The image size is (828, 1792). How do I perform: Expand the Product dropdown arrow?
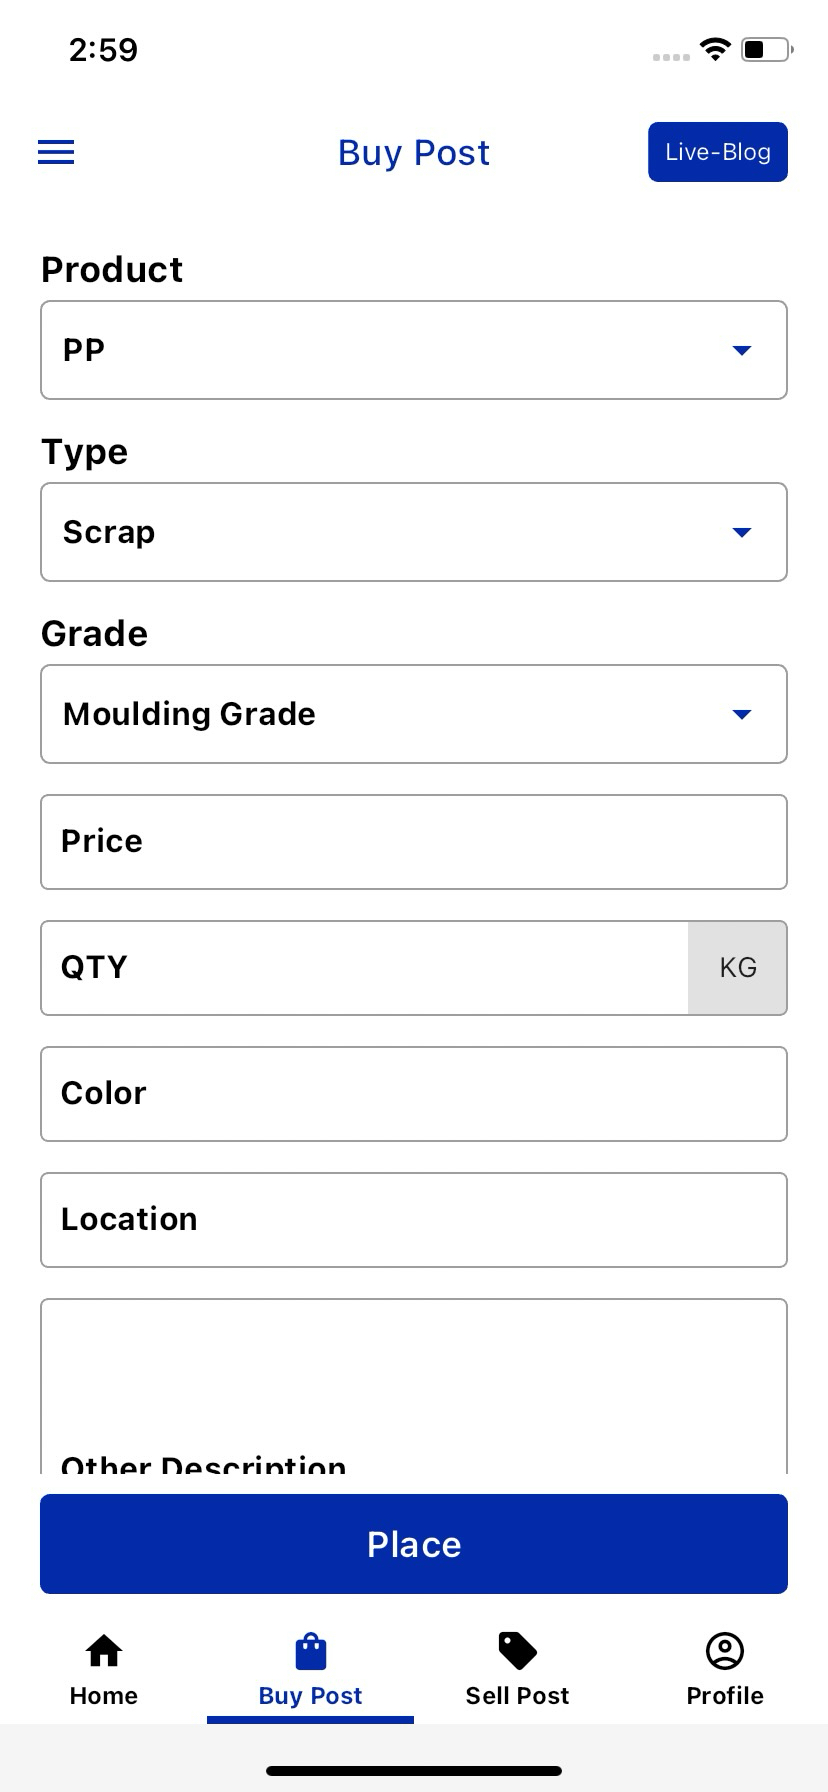coord(741,350)
